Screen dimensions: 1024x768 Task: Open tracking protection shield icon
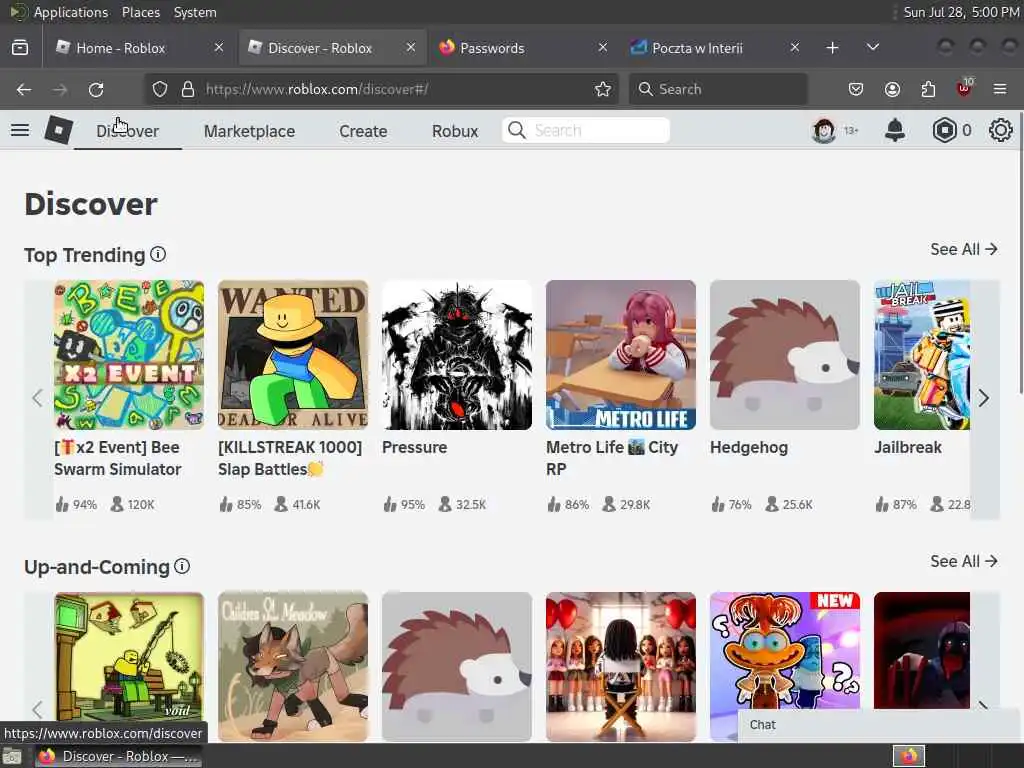click(x=160, y=89)
